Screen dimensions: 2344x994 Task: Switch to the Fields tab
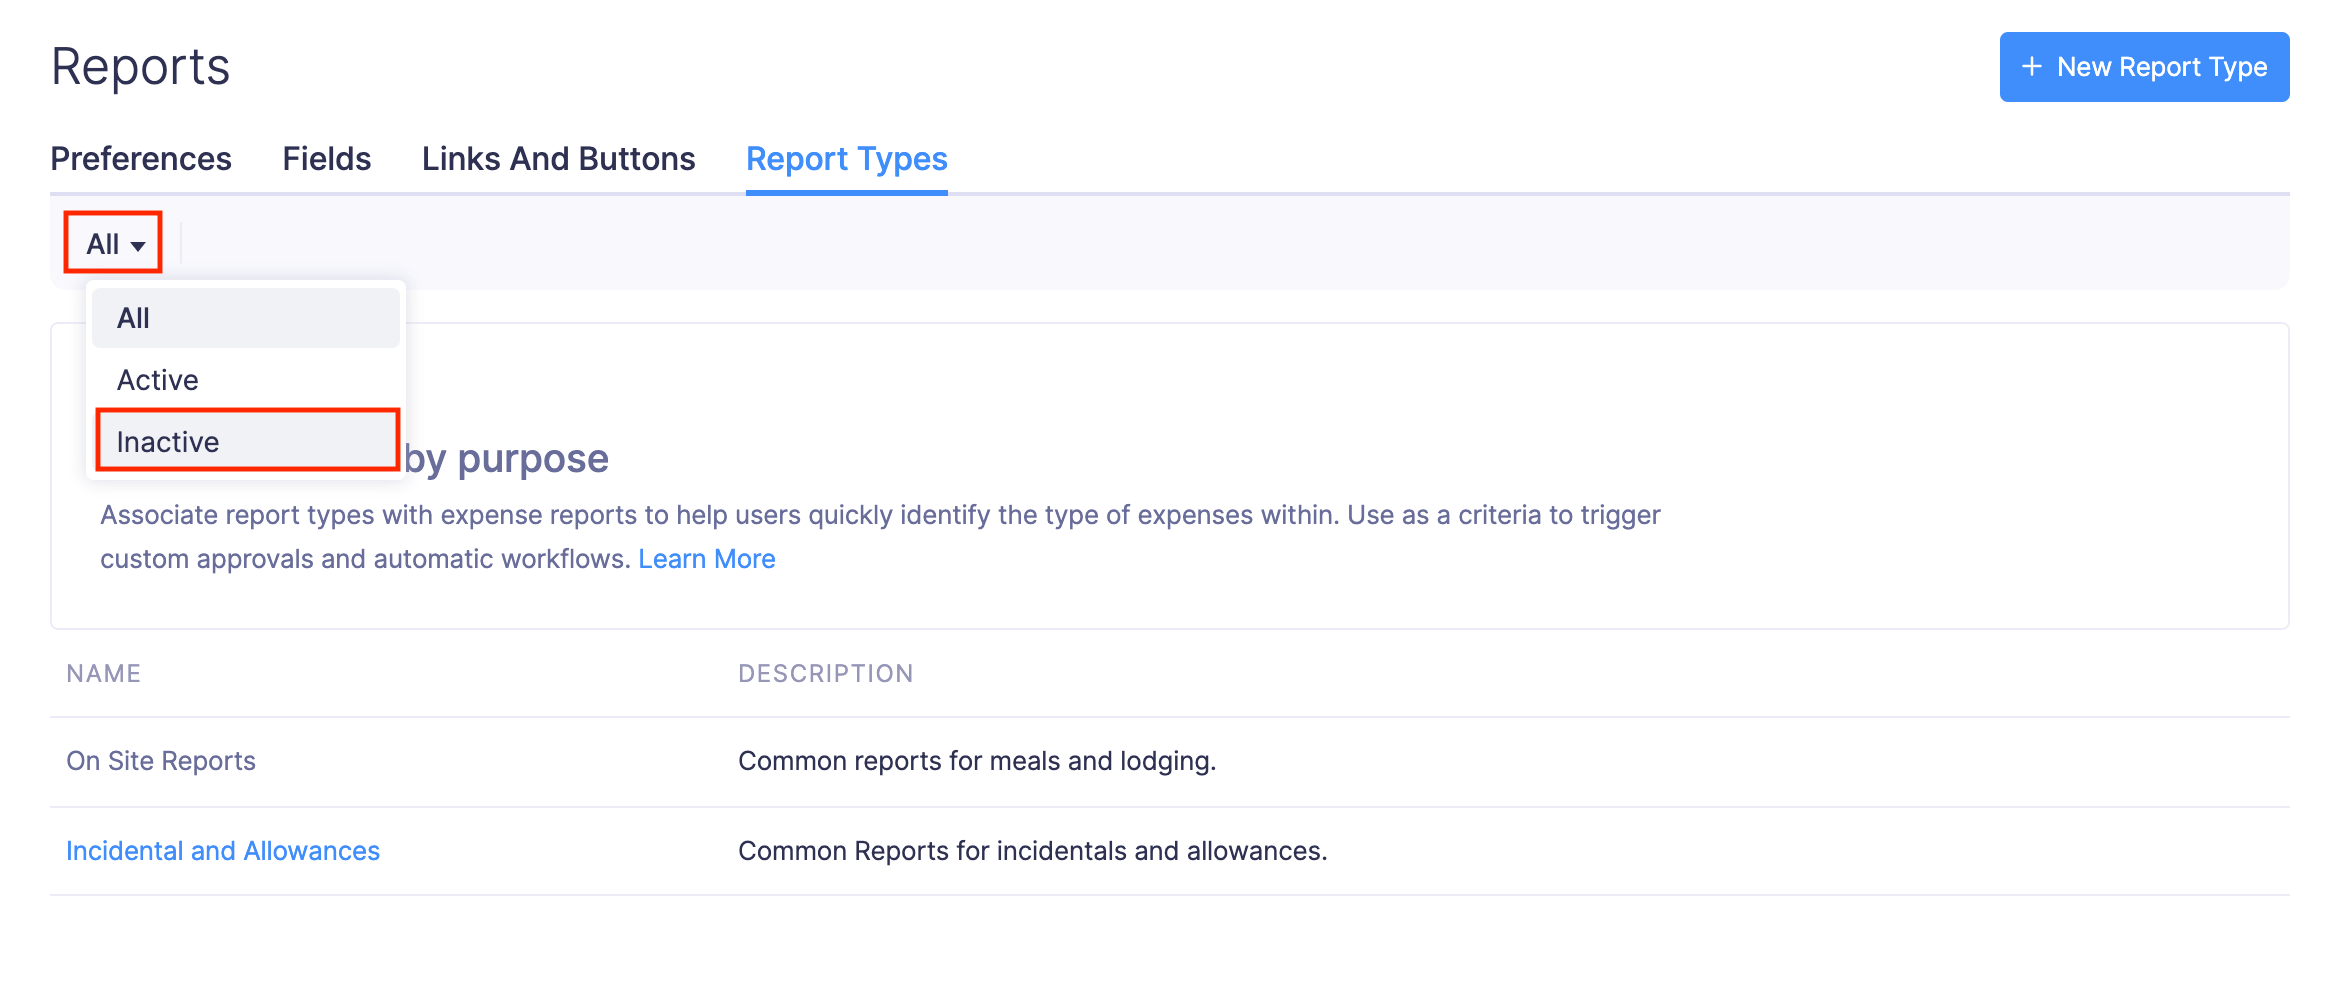point(326,158)
